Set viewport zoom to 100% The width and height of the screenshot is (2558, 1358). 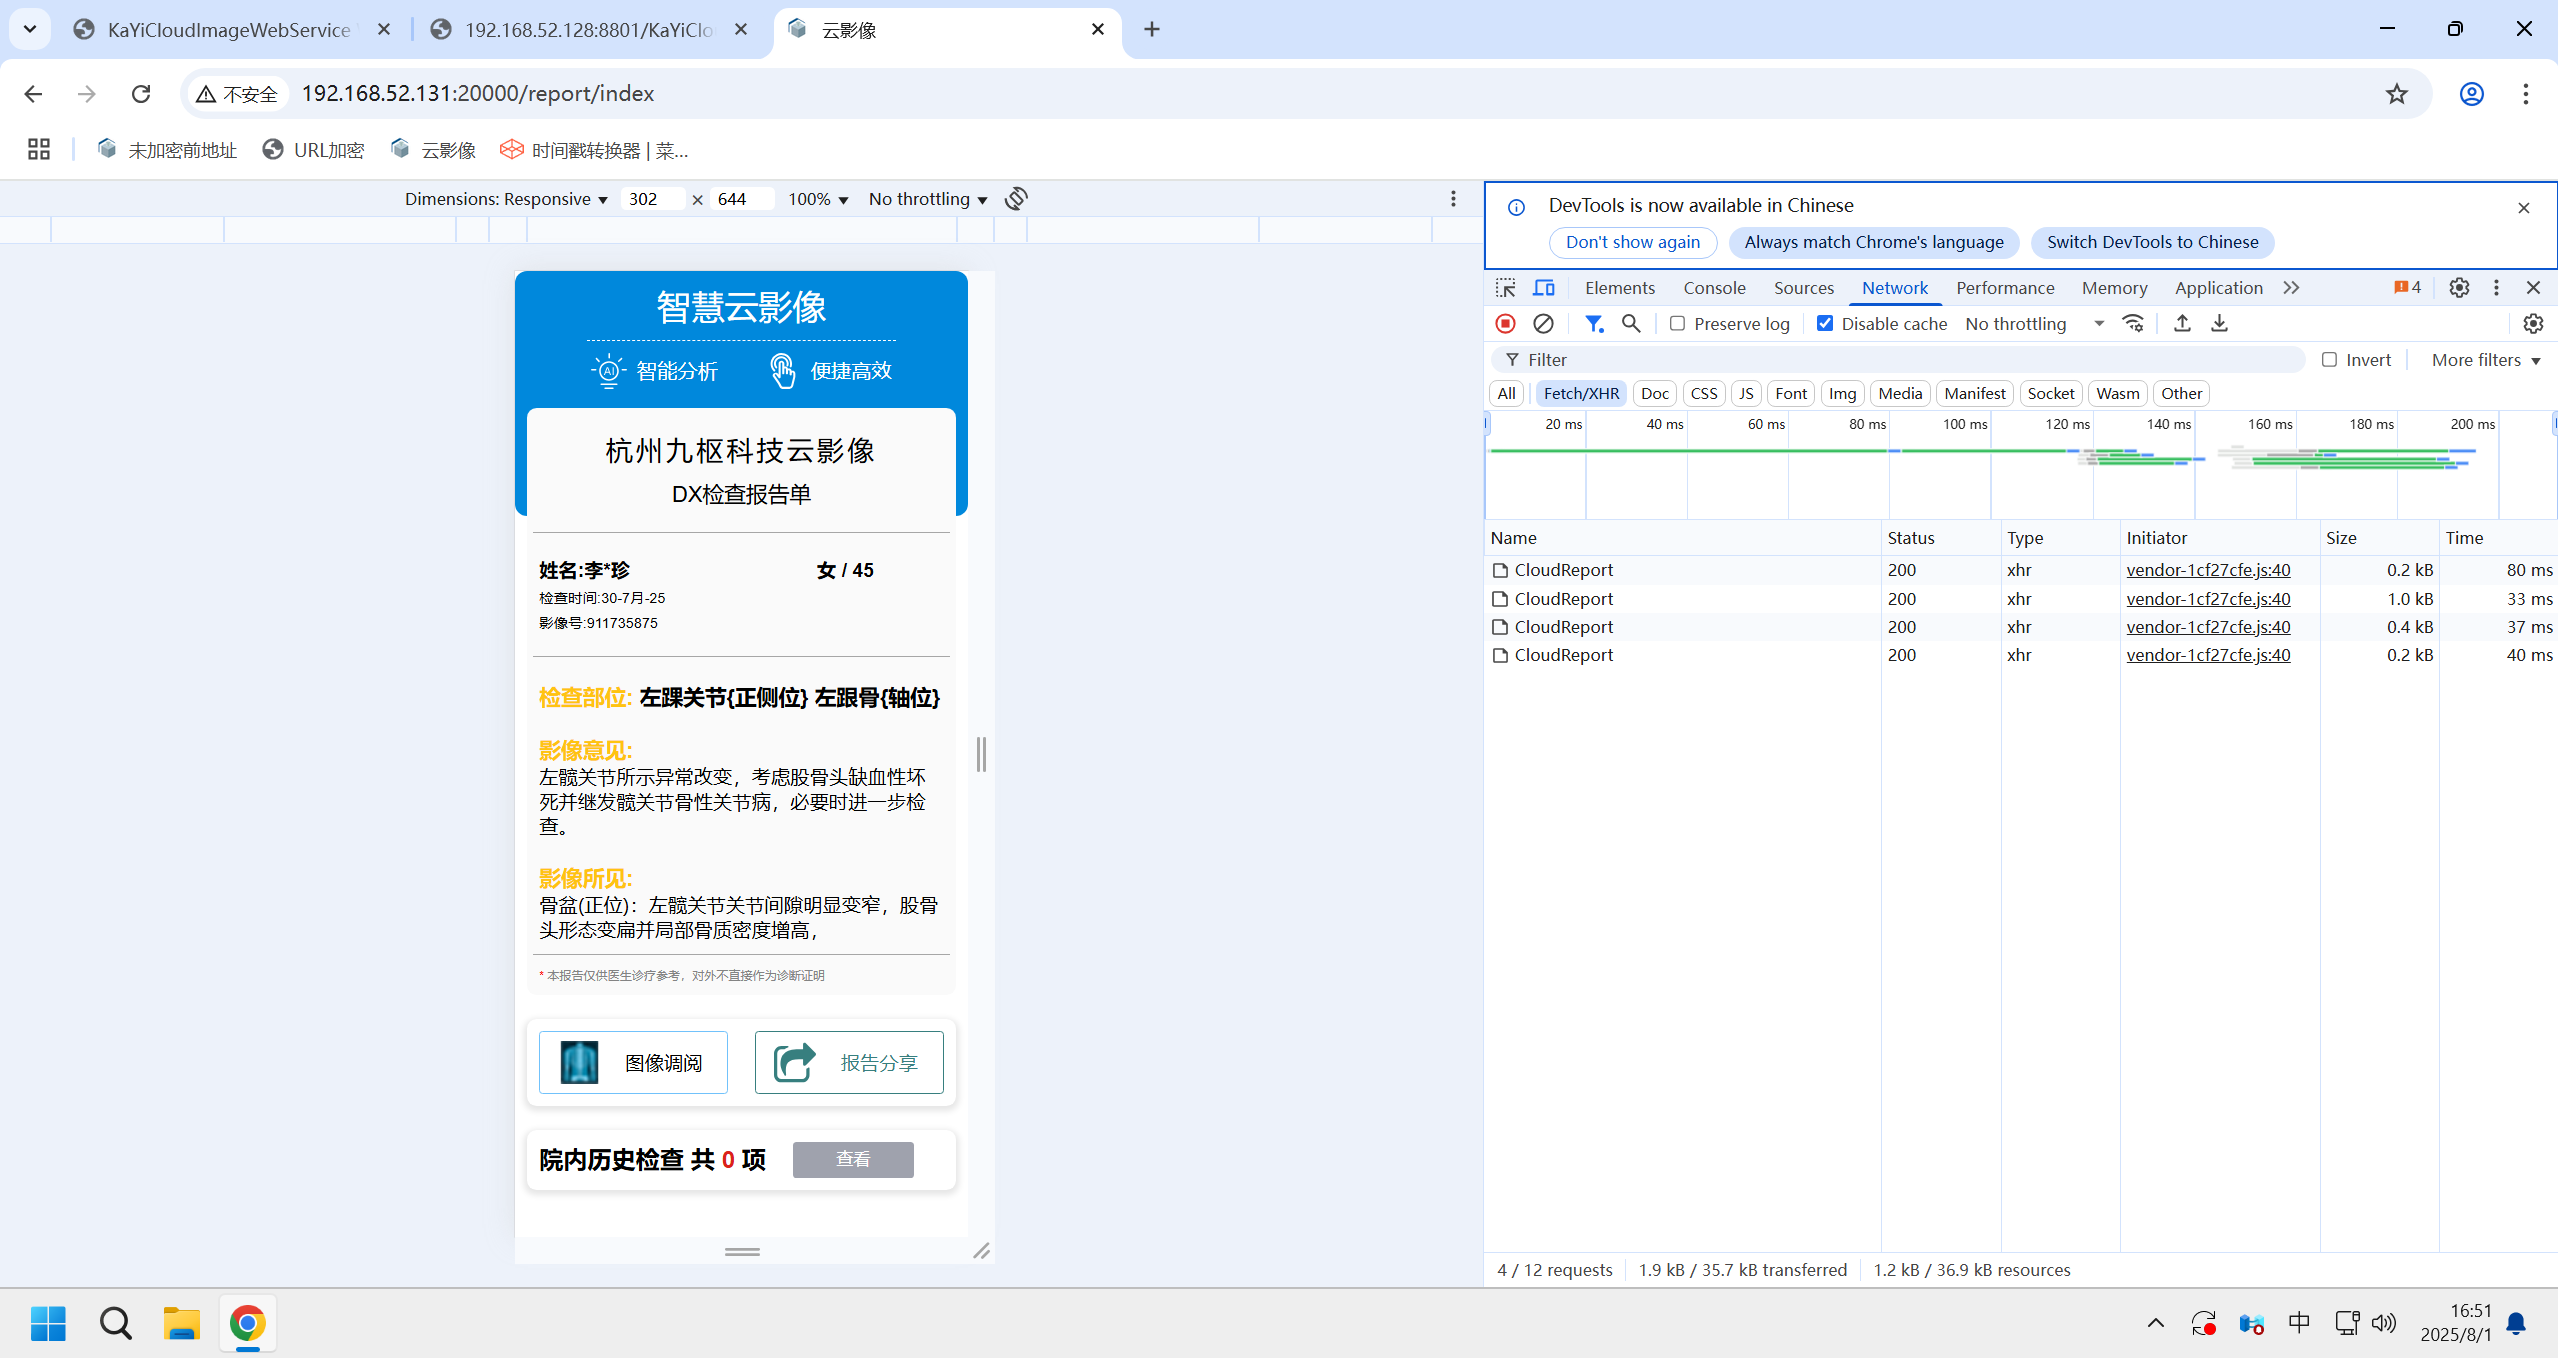816,198
